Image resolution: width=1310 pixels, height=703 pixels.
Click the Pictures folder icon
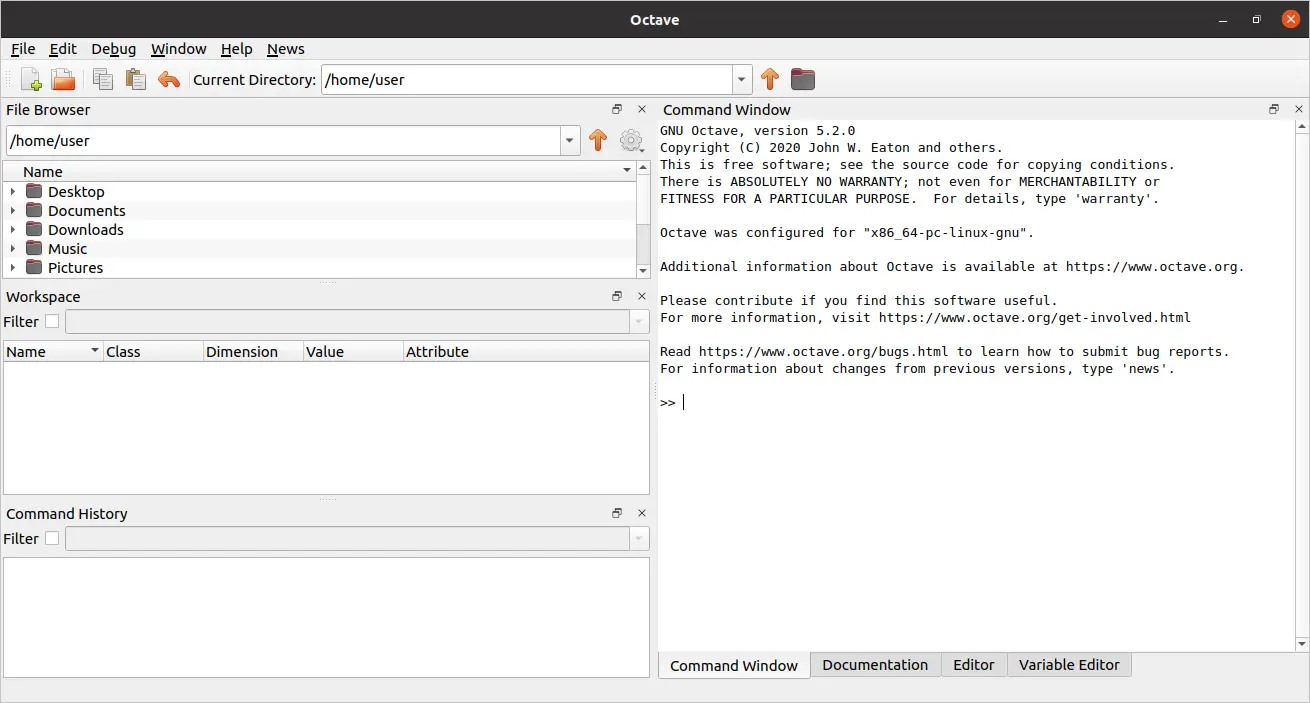pos(34,267)
